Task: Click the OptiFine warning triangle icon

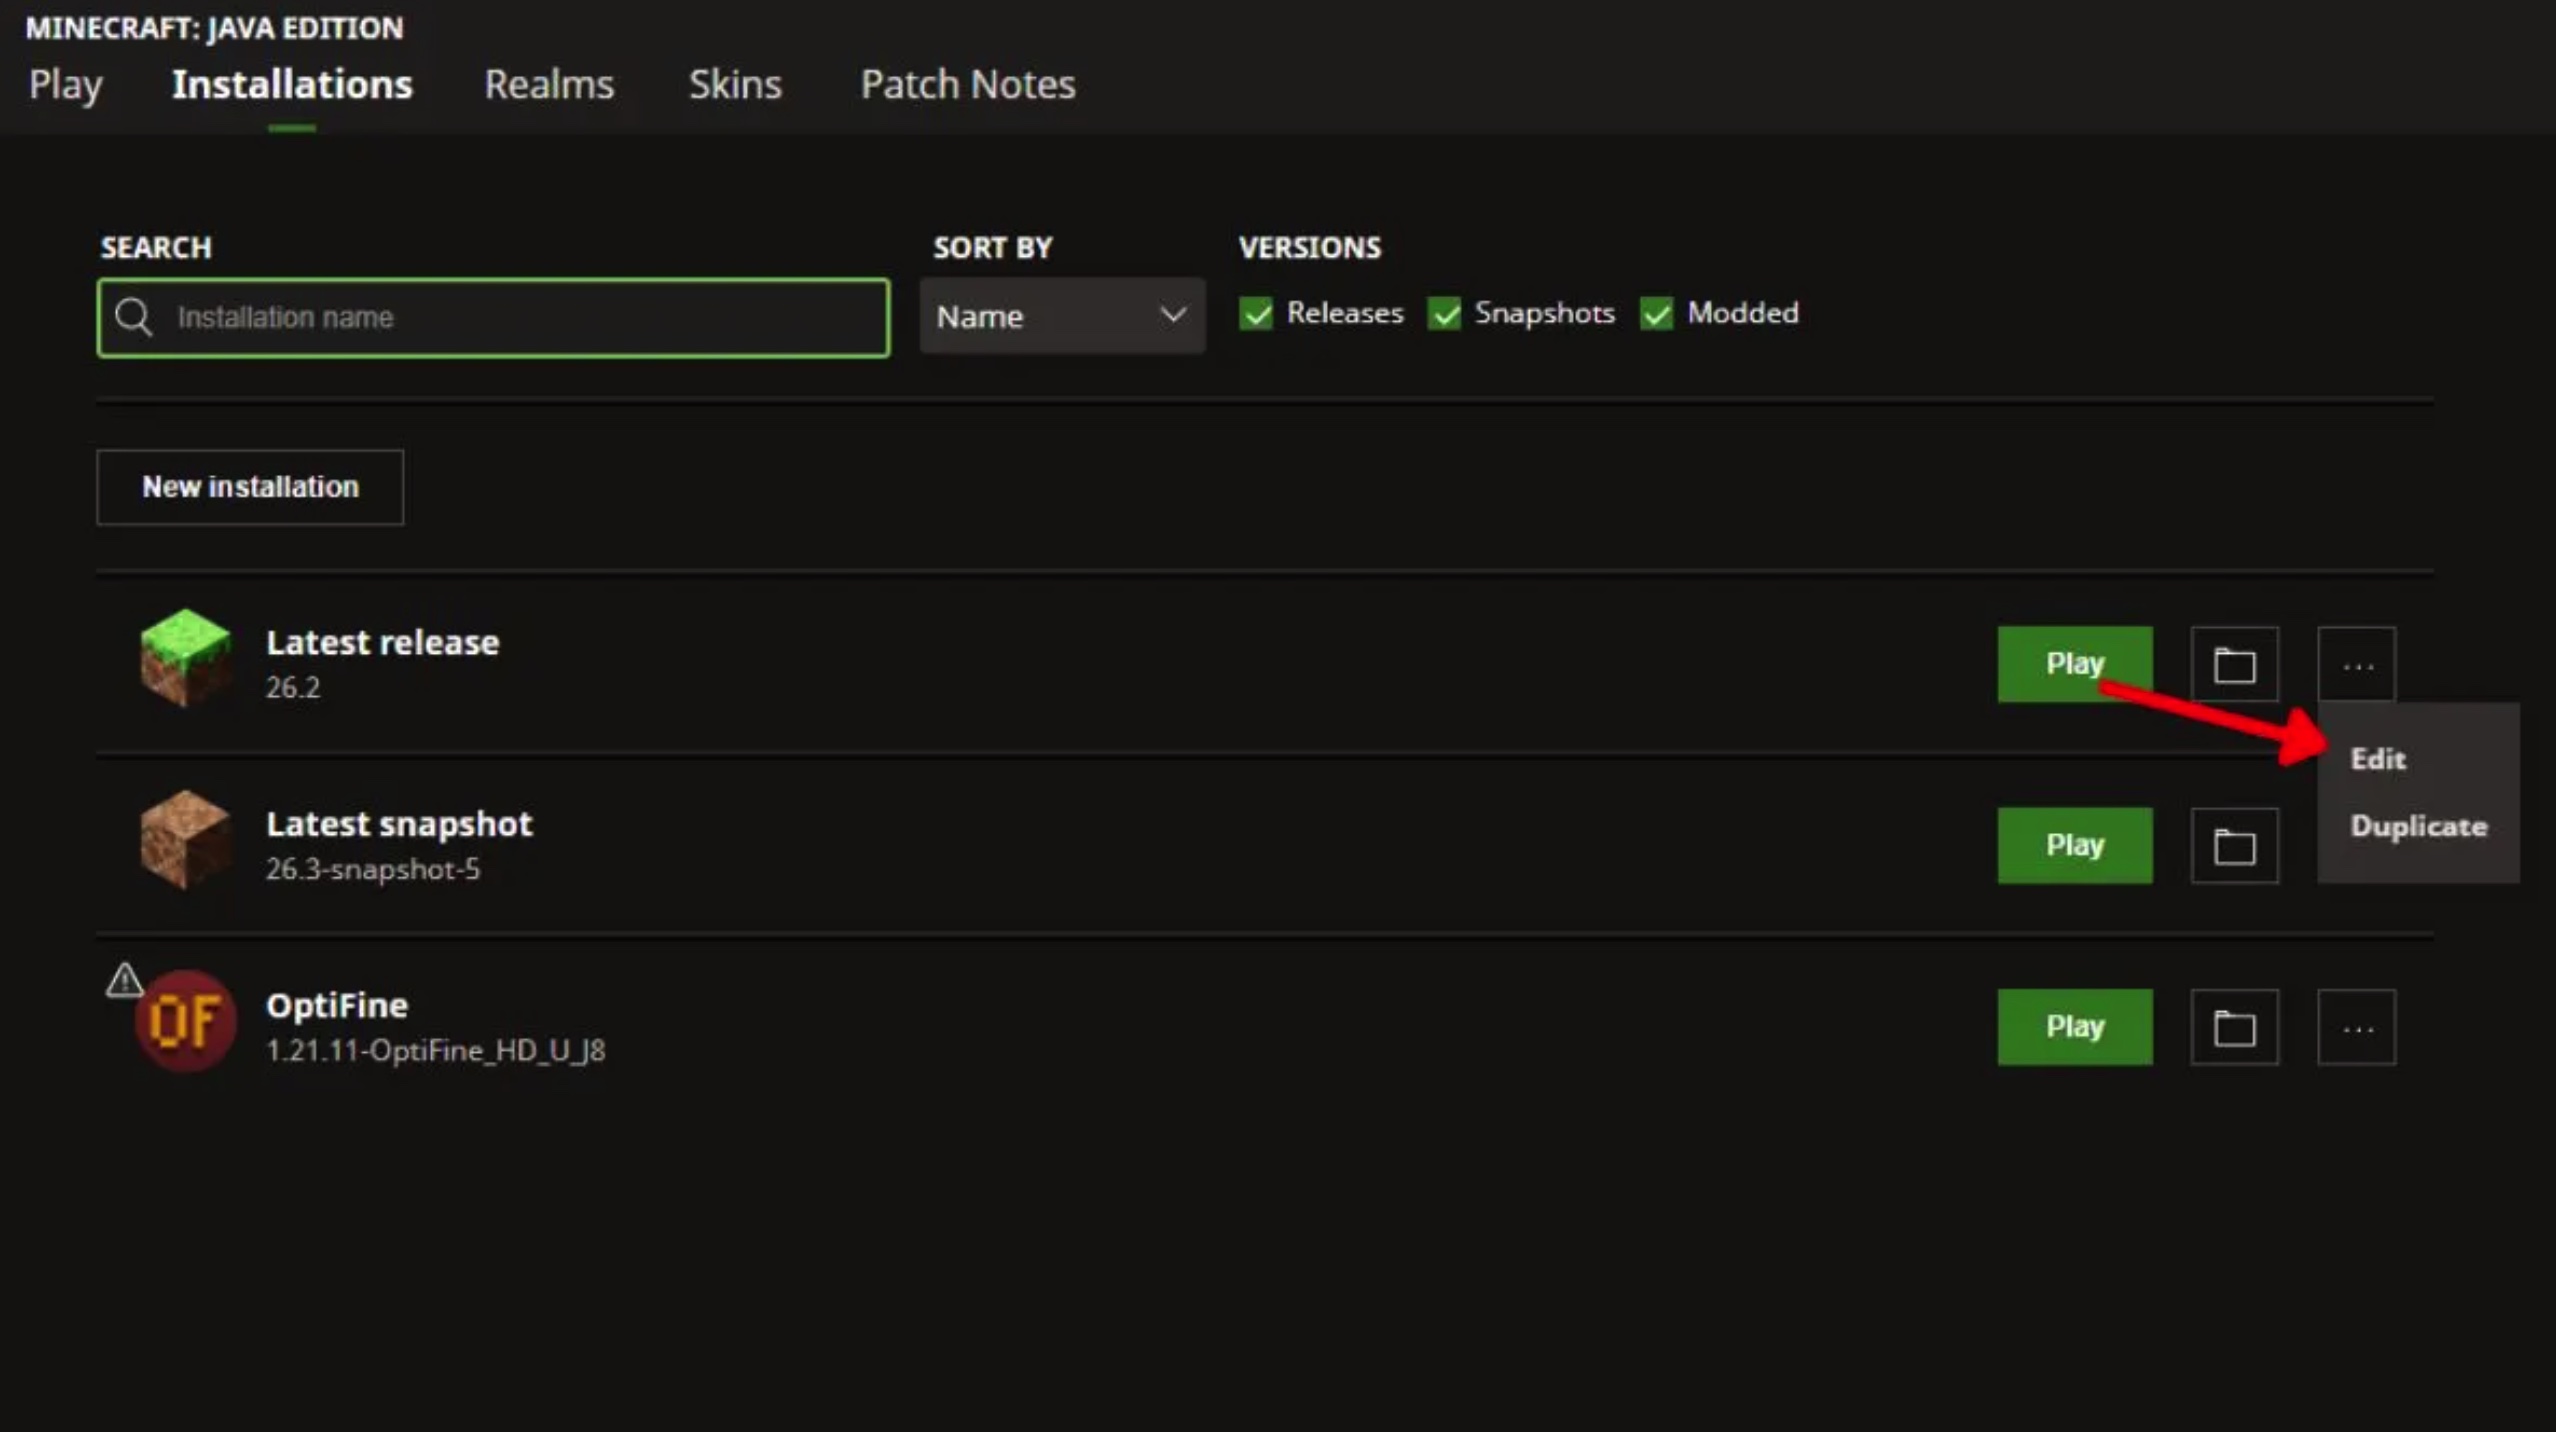Action: [124, 980]
